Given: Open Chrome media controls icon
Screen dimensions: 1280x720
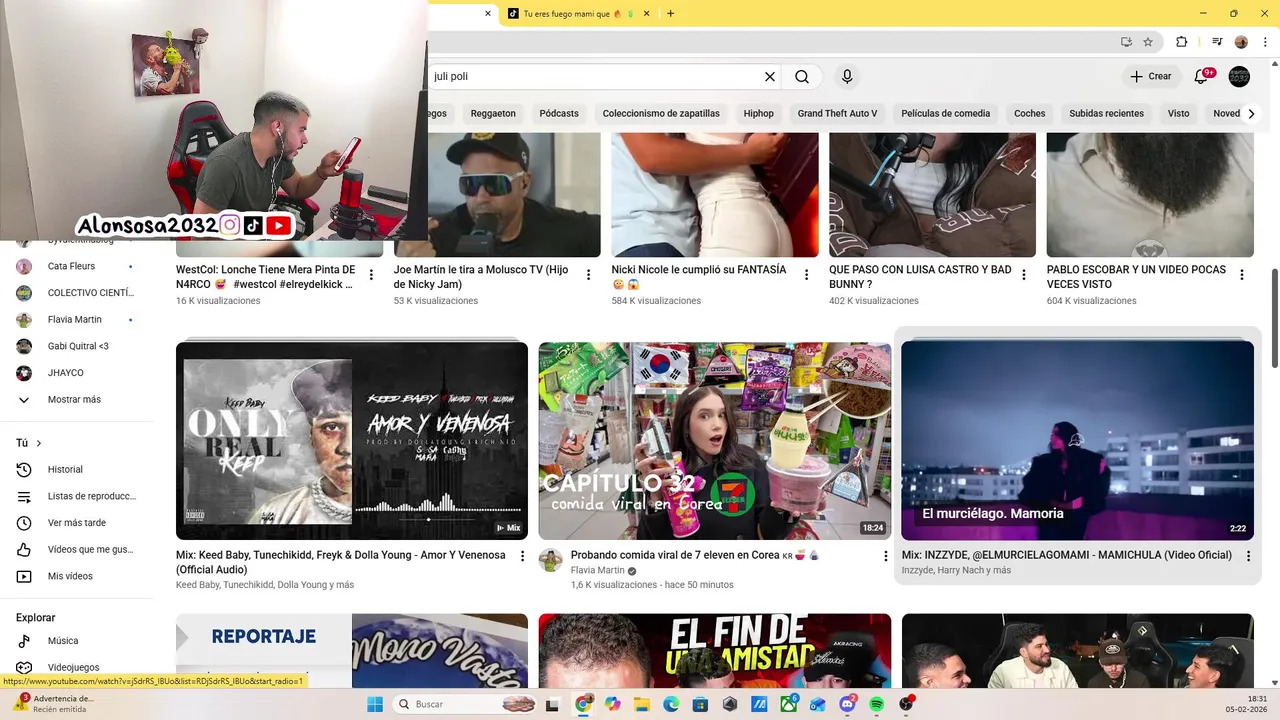Looking at the screenshot, I should (1217, 42).
